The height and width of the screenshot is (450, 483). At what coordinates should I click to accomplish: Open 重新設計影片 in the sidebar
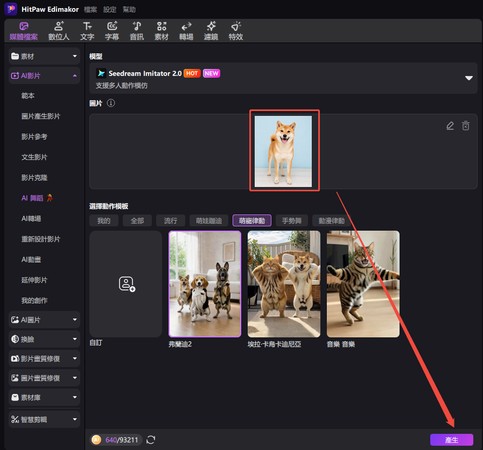[41, 239]
